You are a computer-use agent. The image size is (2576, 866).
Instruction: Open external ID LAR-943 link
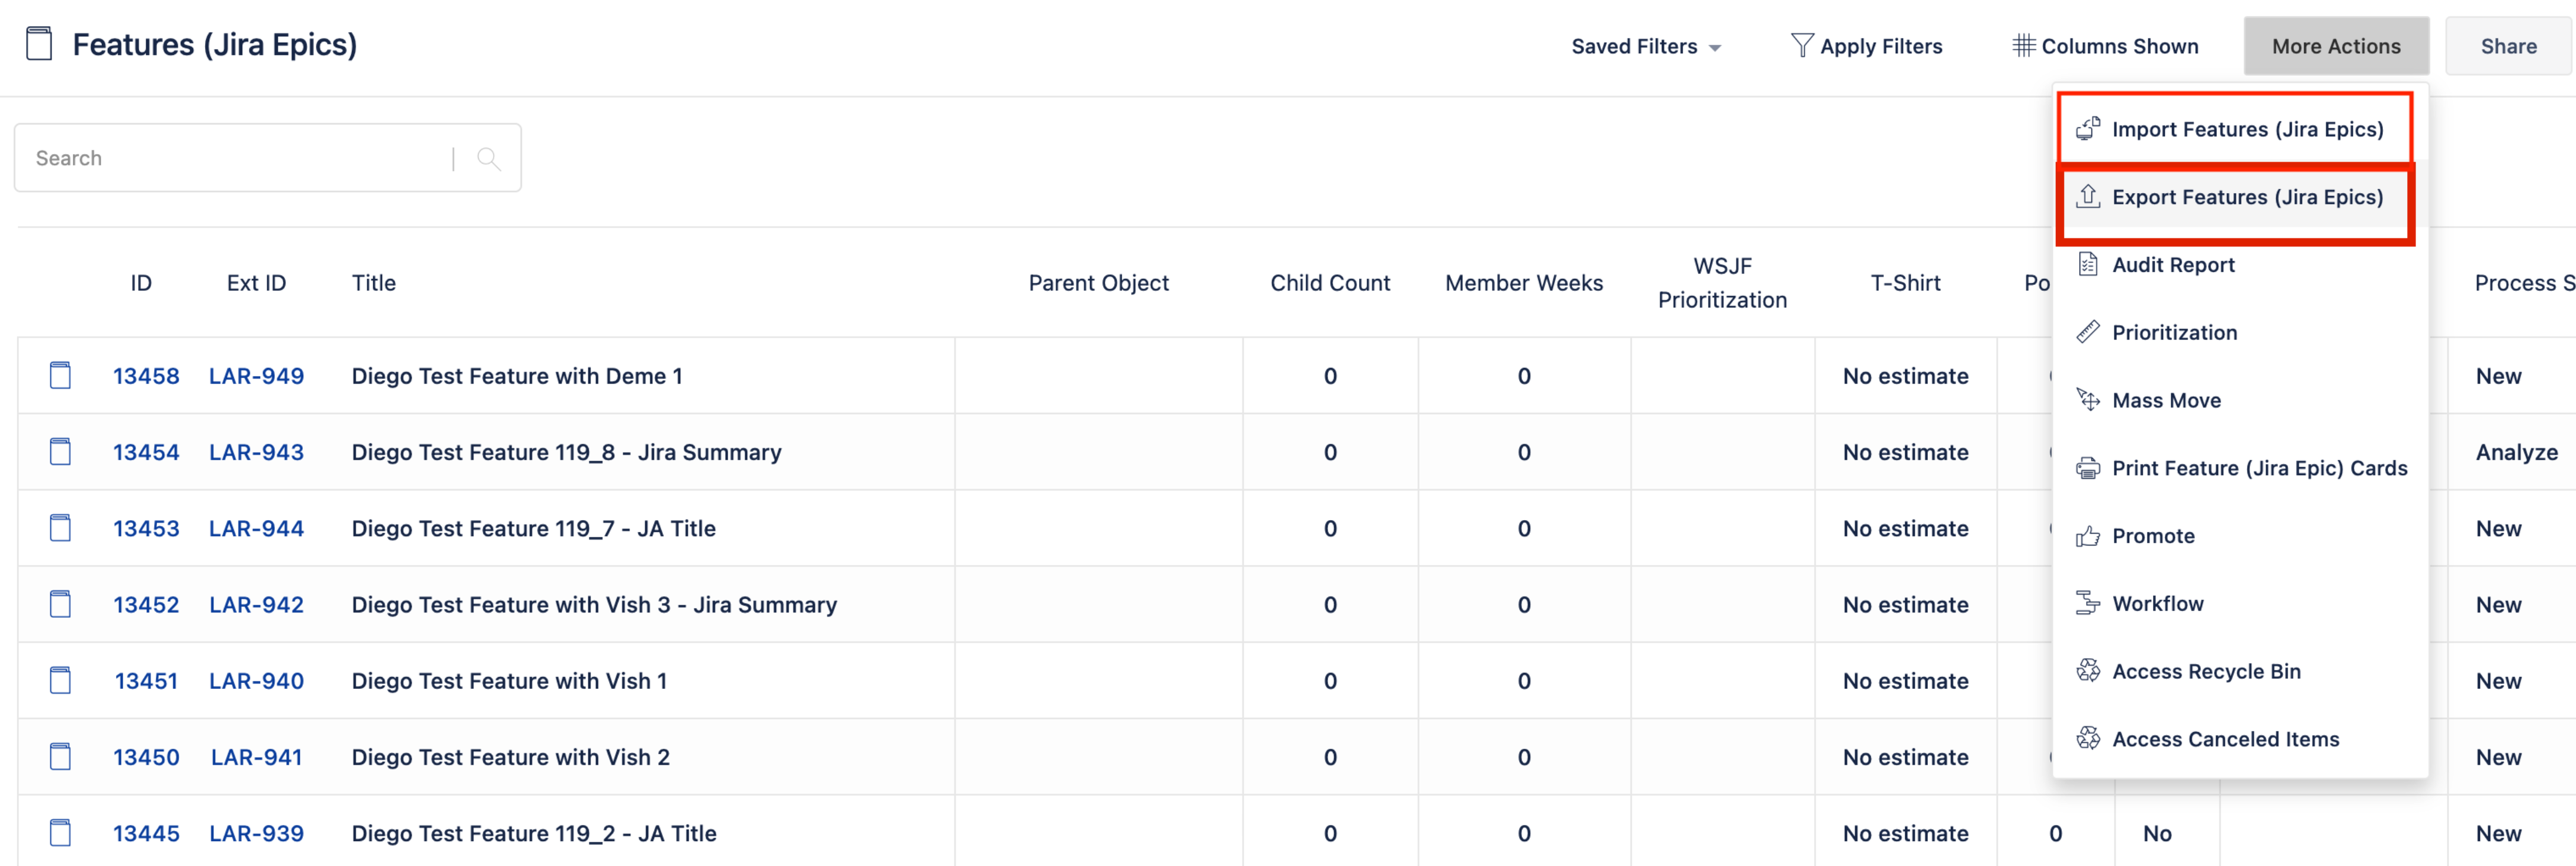pyautogui.click(x=256, y=452)
